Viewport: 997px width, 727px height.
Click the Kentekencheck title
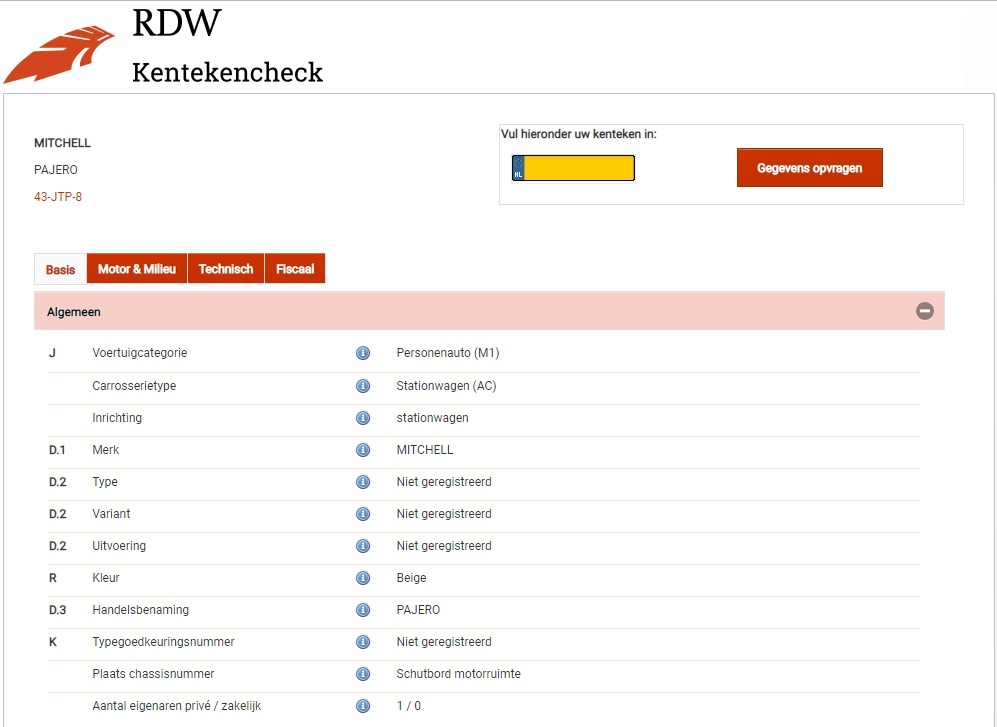coord(228,73)
